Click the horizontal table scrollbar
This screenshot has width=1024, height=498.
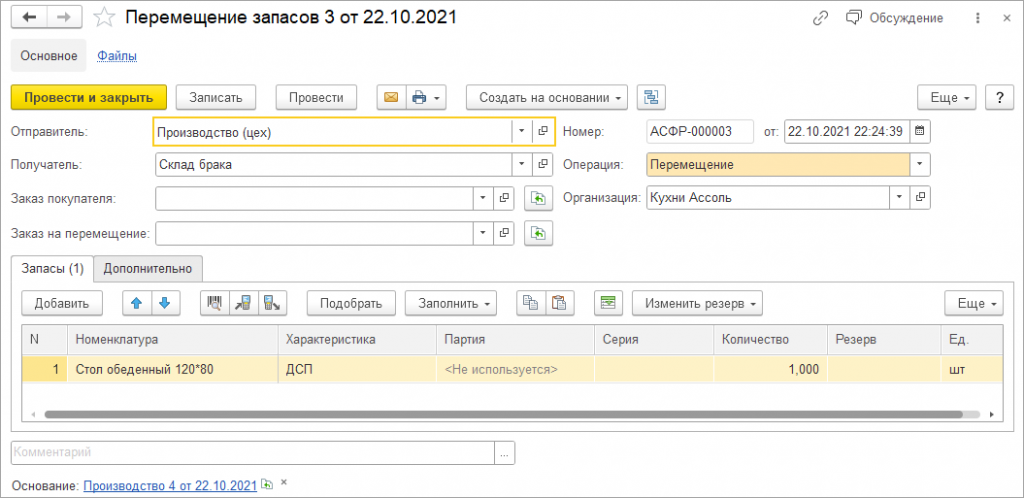tap(500, 413)
